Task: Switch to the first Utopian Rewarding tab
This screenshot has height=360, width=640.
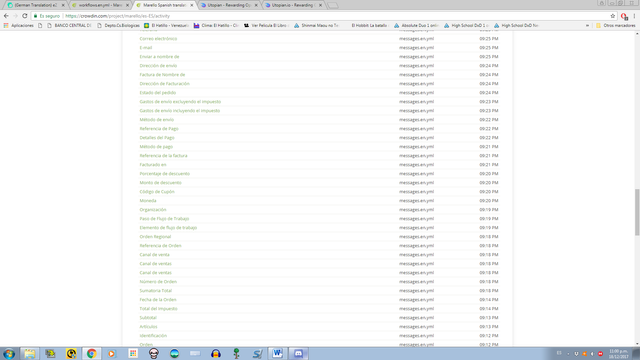Action: (229, 5)
